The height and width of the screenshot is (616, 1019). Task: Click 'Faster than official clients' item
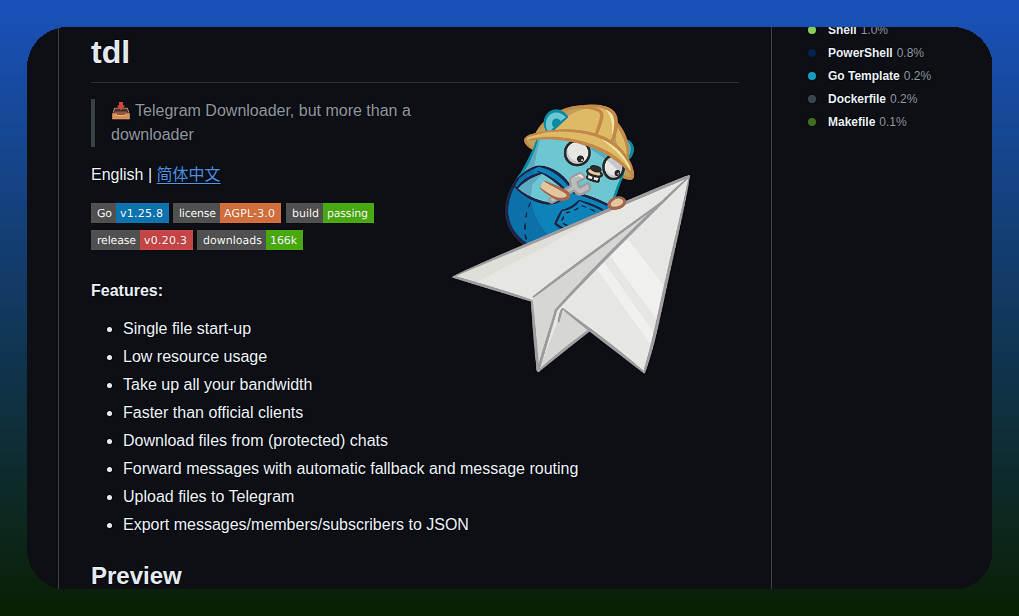coord(213,413)
